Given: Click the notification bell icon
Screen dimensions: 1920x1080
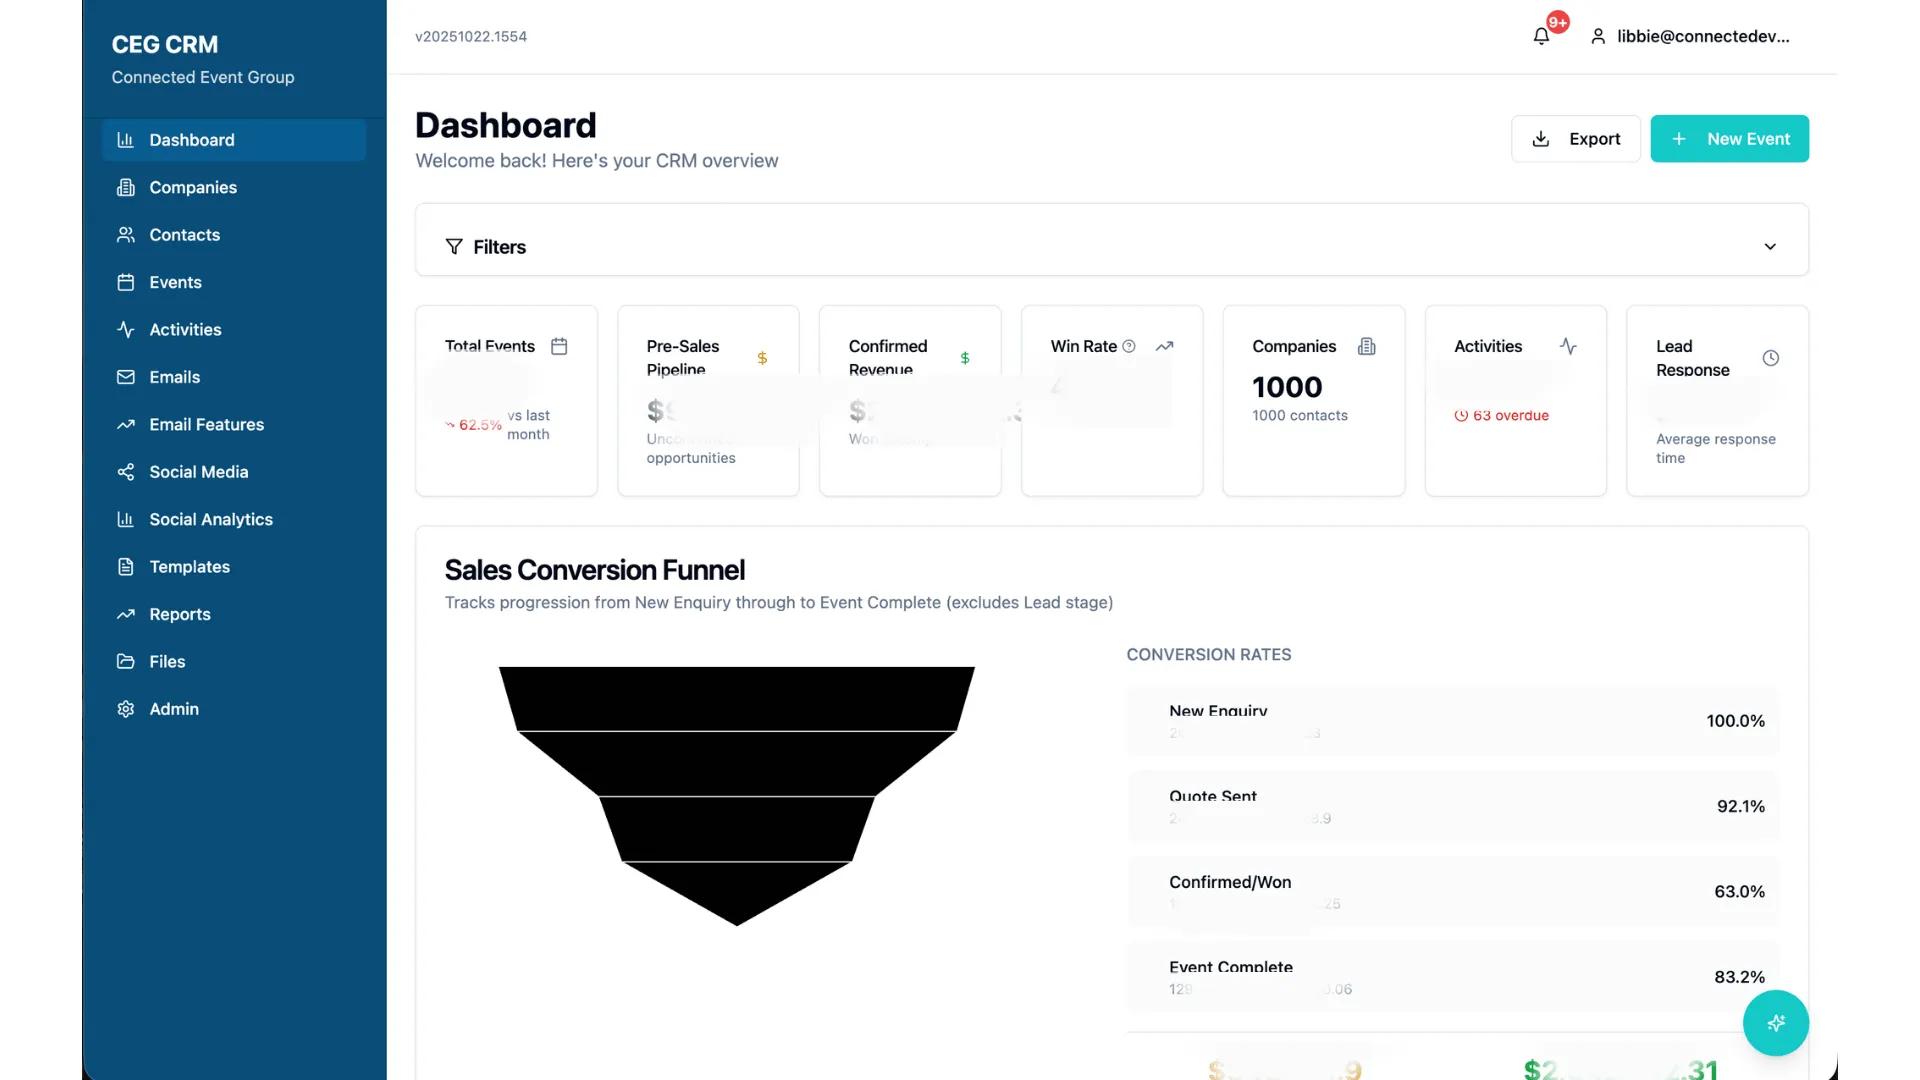Looking at the screenshot, I should click(1541, 37).
